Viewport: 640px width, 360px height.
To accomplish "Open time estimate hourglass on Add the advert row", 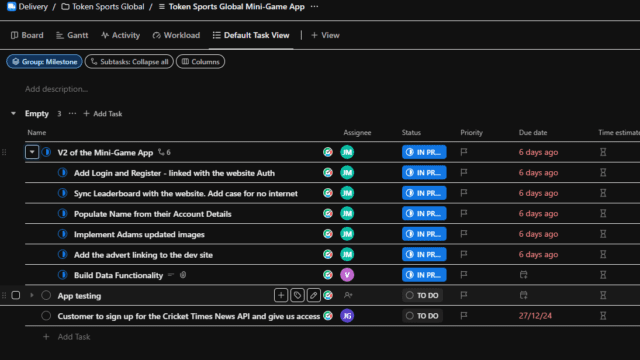I will (603, 254).
